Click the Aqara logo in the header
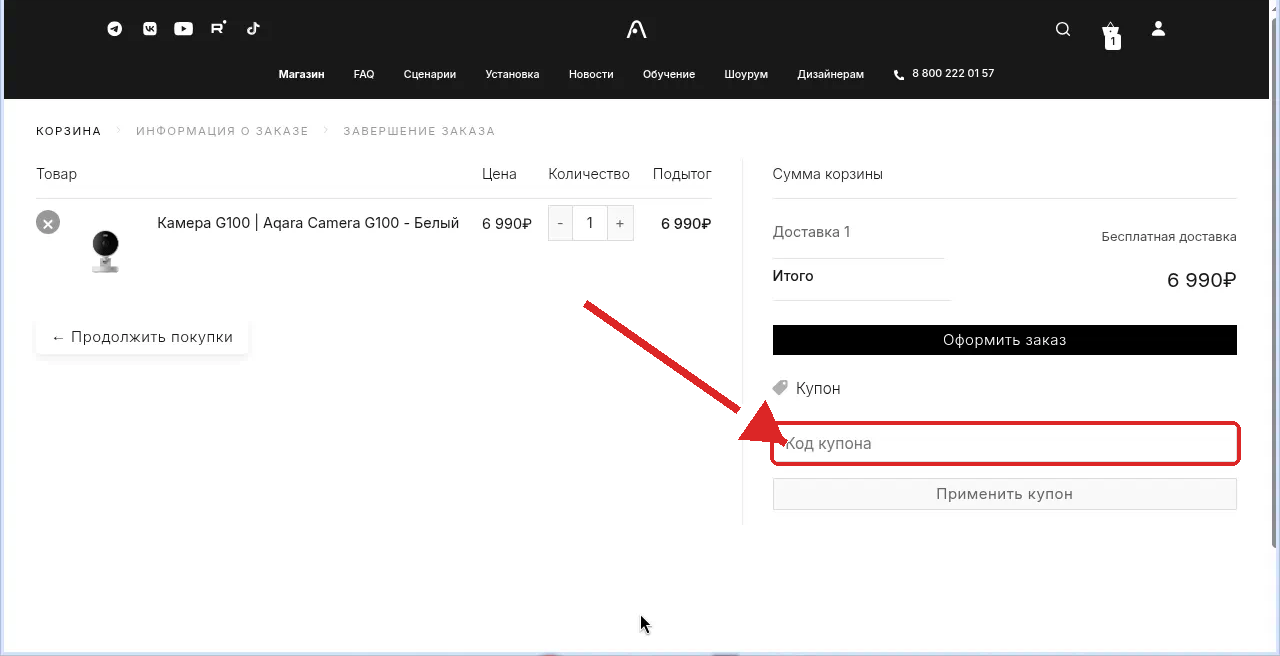The height and width of the screenshot is (656, 1280). 637,30
